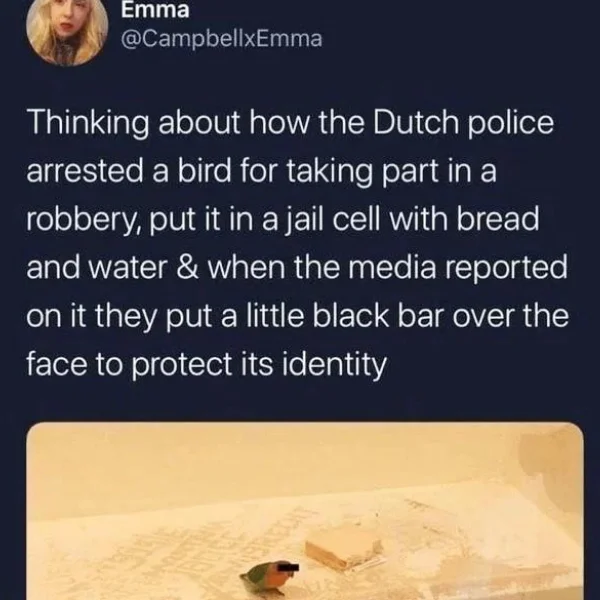Viewport: 600px width, 600px height.
Task: Click the green bird in the photo
Action: [x=265, y=579]
